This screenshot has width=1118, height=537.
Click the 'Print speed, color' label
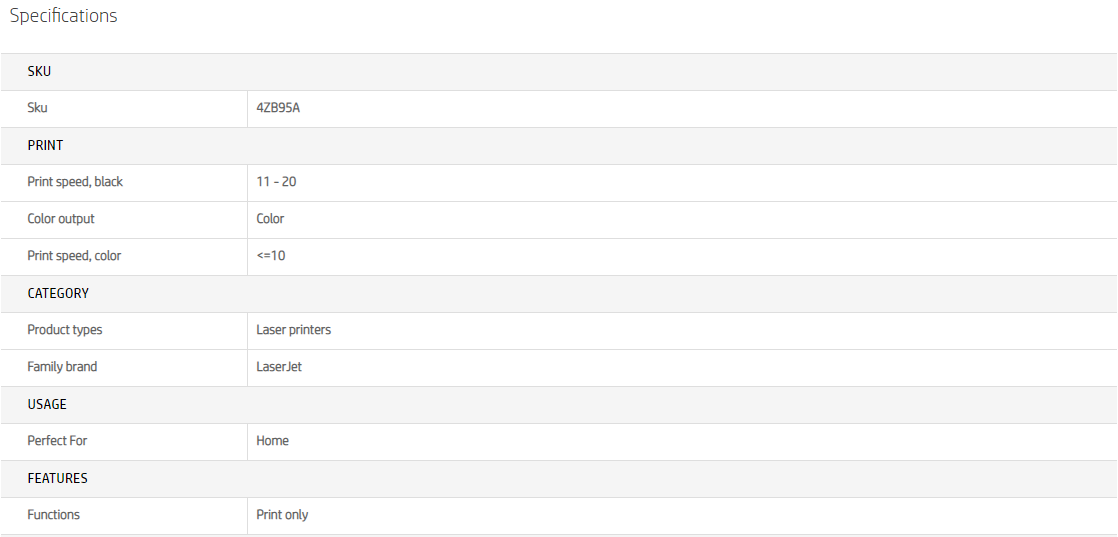click(x=74, y=256)
